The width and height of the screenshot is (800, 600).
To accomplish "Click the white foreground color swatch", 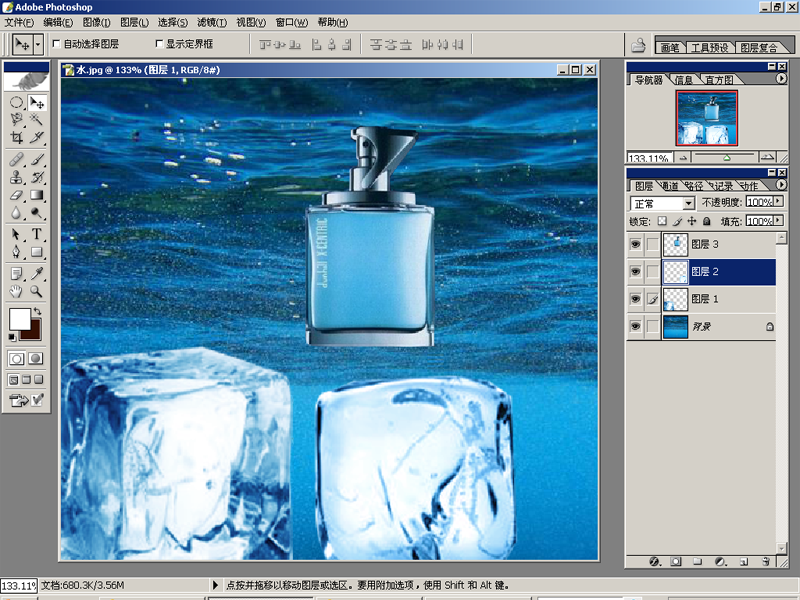I will tap(19, 319).
